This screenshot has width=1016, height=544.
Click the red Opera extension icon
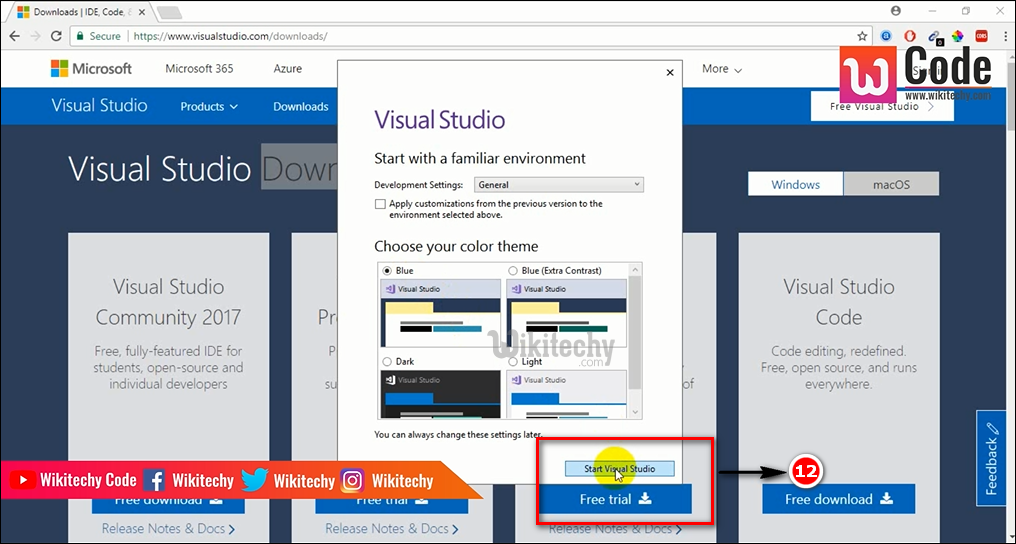point(910,36)
